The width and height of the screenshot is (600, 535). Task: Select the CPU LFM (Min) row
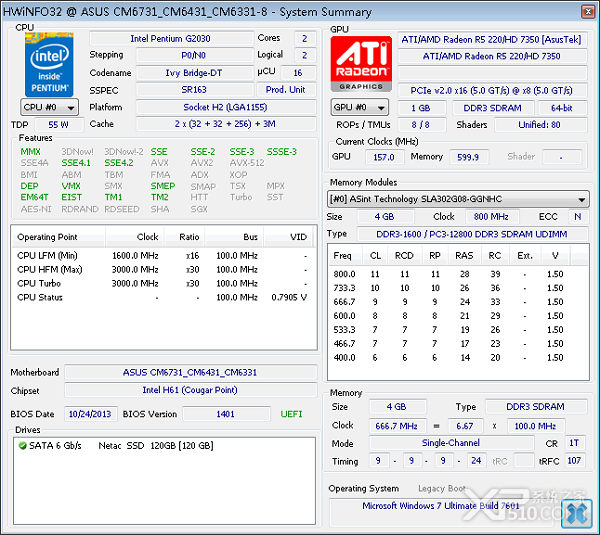click(162, 256)
